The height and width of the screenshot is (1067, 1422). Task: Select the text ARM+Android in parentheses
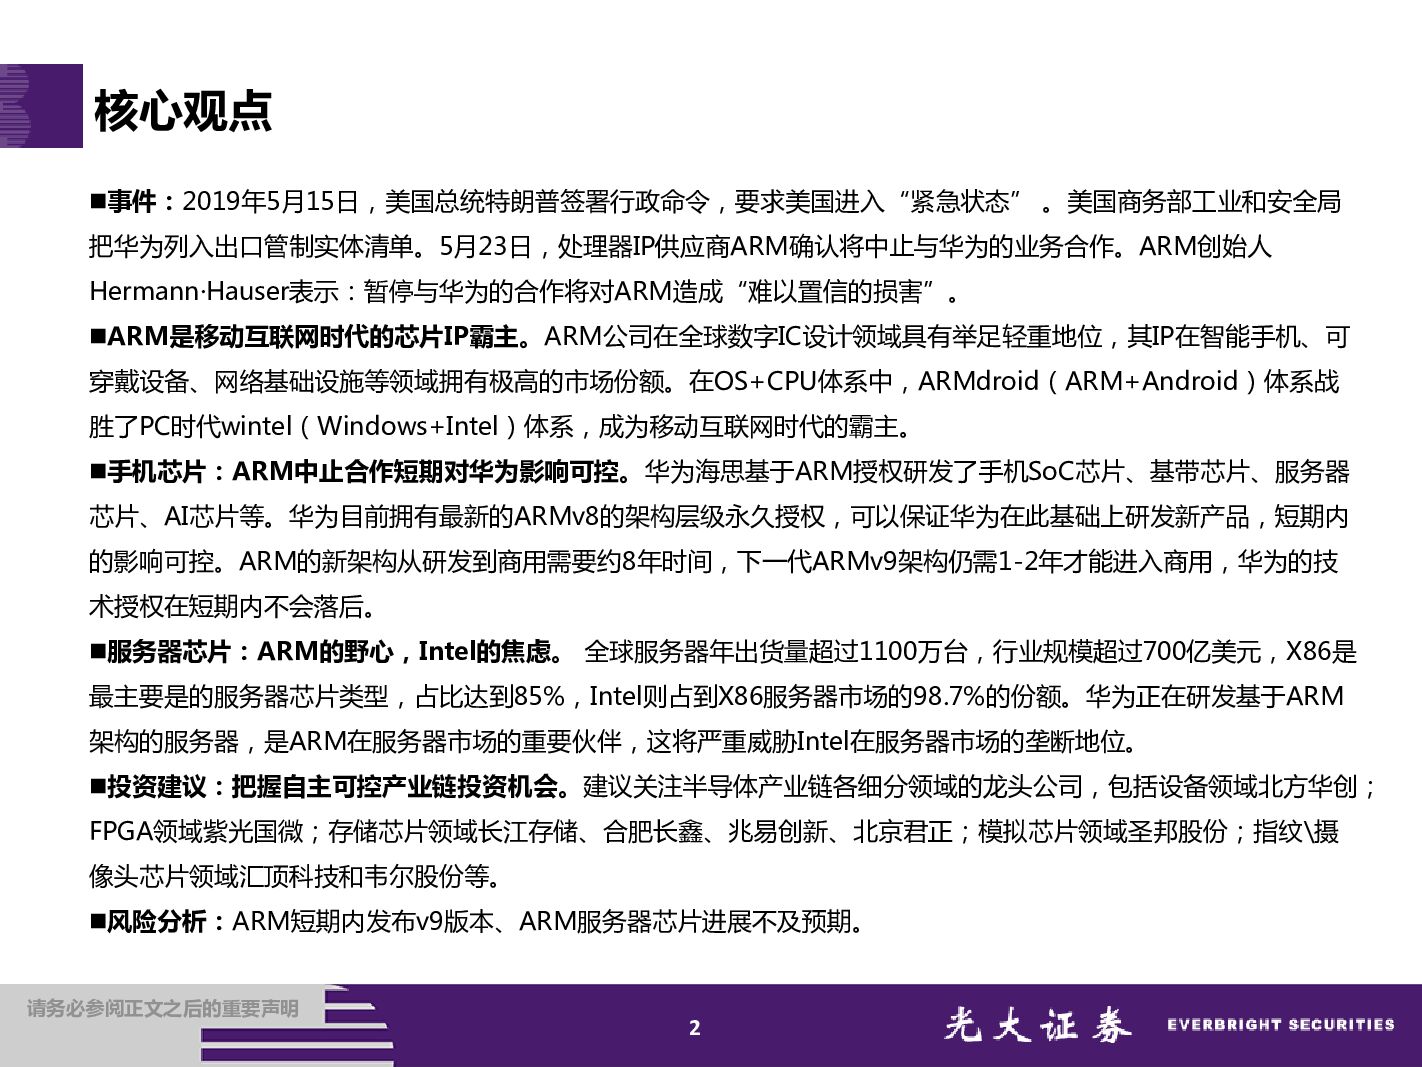[1153, 382]
